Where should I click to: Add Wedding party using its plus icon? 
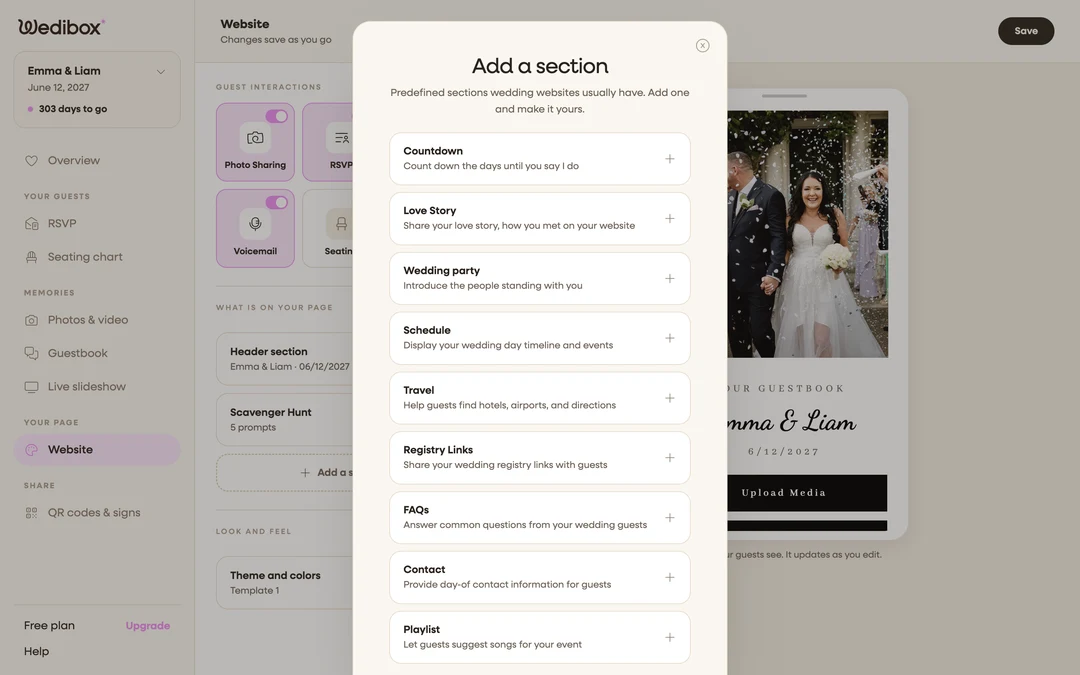coord(669,278)
